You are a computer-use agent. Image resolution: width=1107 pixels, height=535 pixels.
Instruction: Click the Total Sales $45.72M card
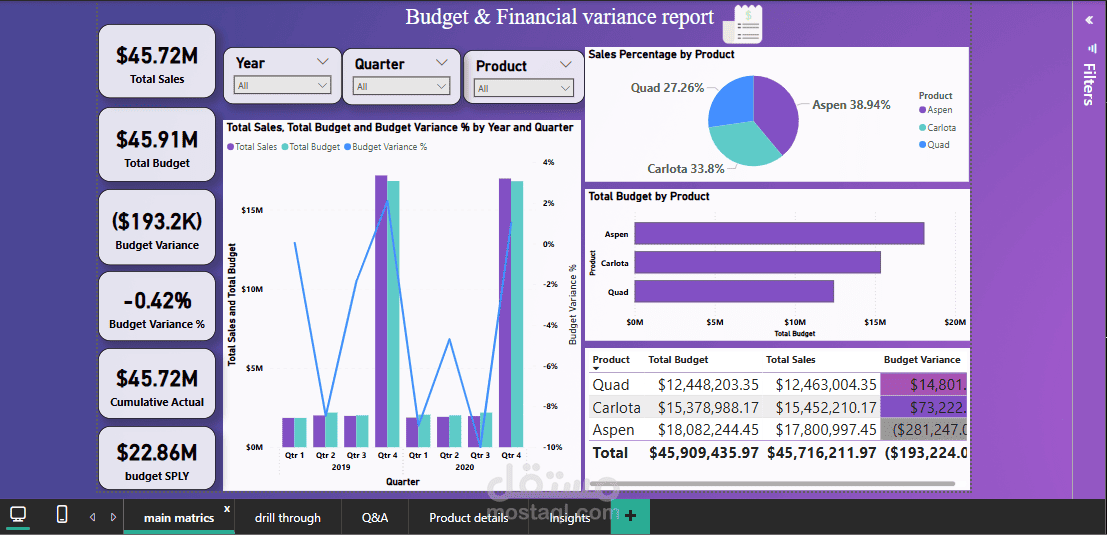tap(157, 61)
